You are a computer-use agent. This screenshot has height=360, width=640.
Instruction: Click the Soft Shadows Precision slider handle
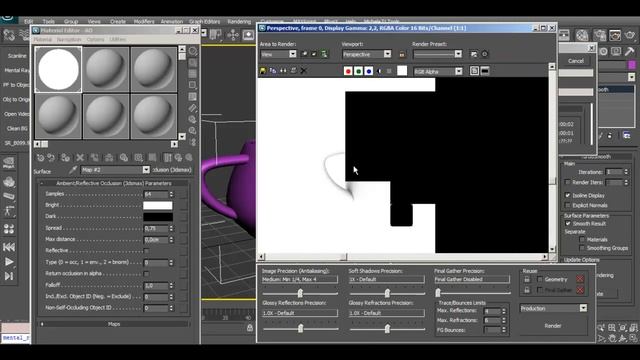[x=387, y=293]
